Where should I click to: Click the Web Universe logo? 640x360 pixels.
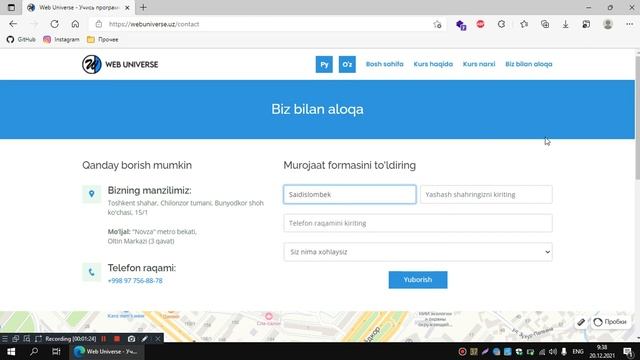tap(120, 64)
